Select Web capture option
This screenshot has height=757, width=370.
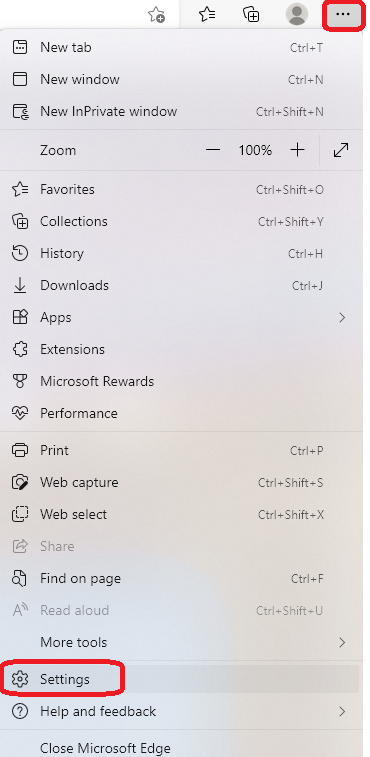181,482
